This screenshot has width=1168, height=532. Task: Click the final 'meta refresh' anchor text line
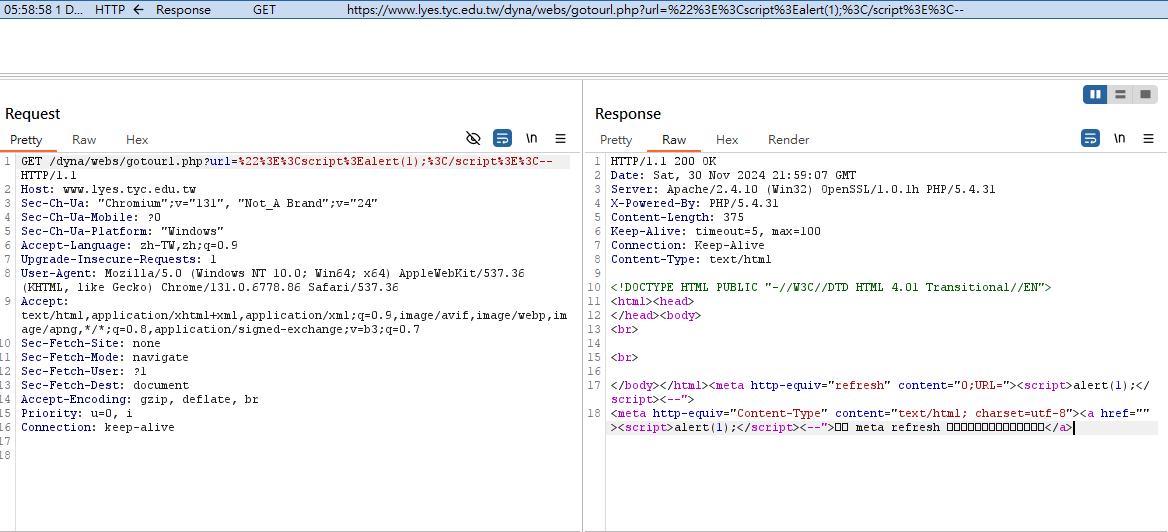[842, 428]
